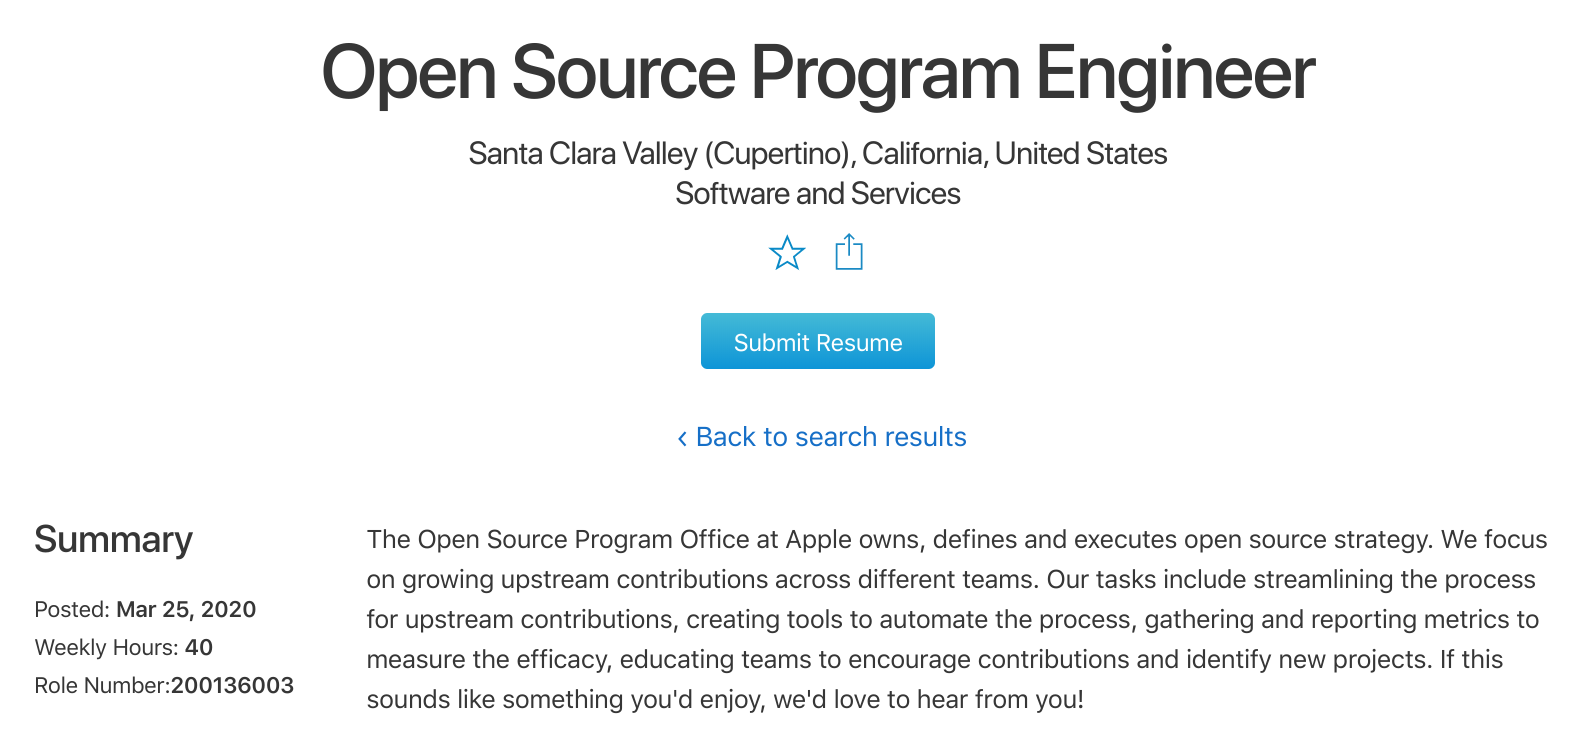Screen dimensions: 1574x737
Task: Click the back chevron before Back to search
Action: pyautogui.click(x=682, y=438)
